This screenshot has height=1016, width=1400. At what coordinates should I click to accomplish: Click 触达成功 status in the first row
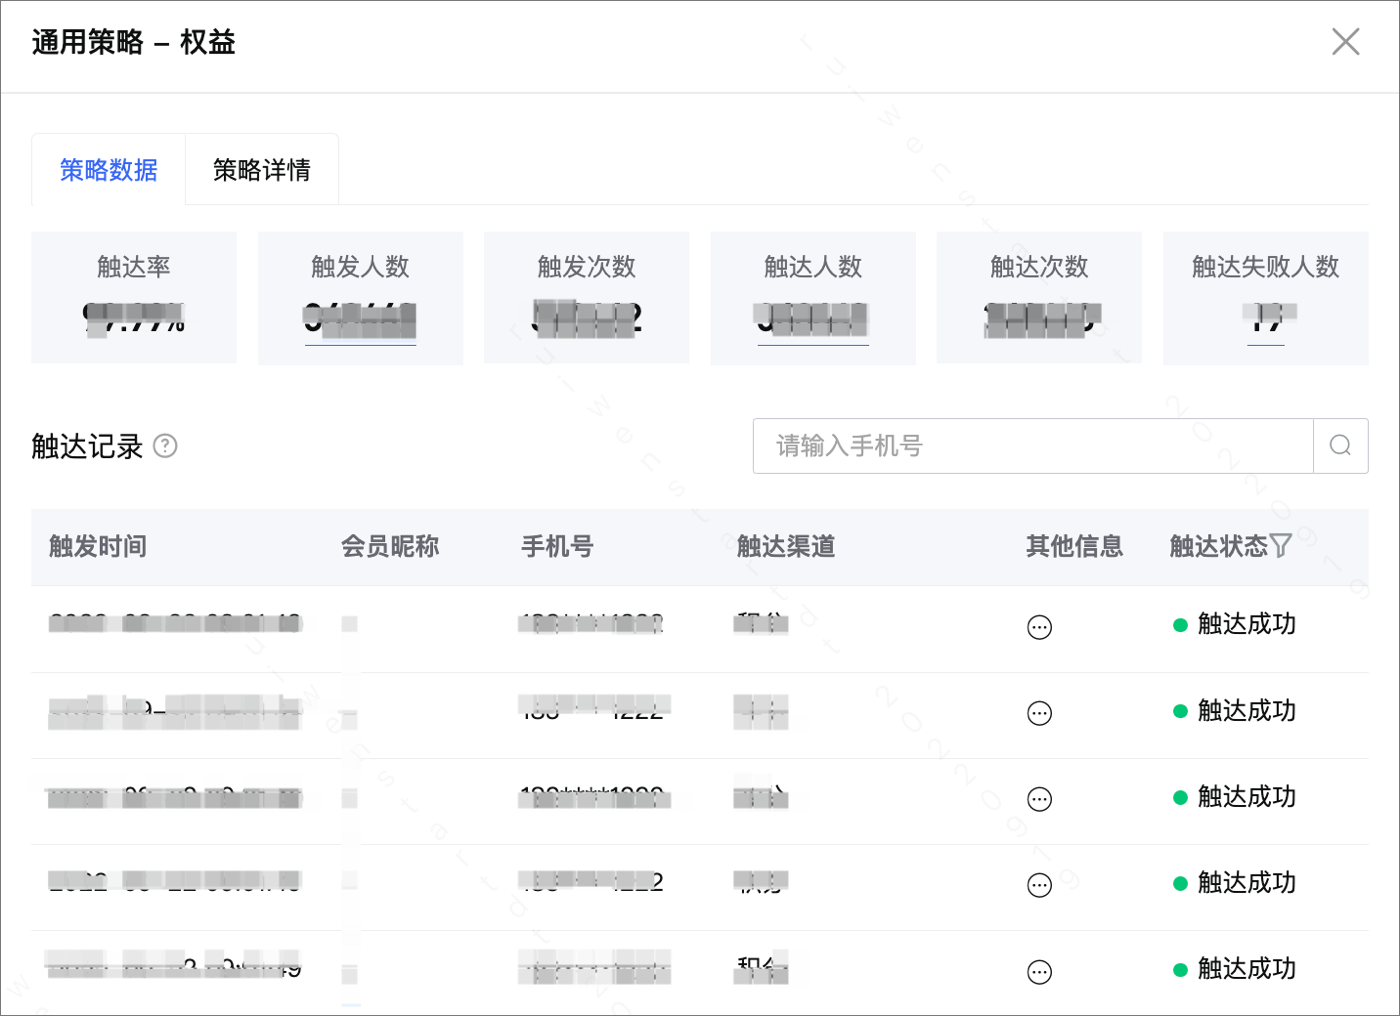[x=1235, y=624]
